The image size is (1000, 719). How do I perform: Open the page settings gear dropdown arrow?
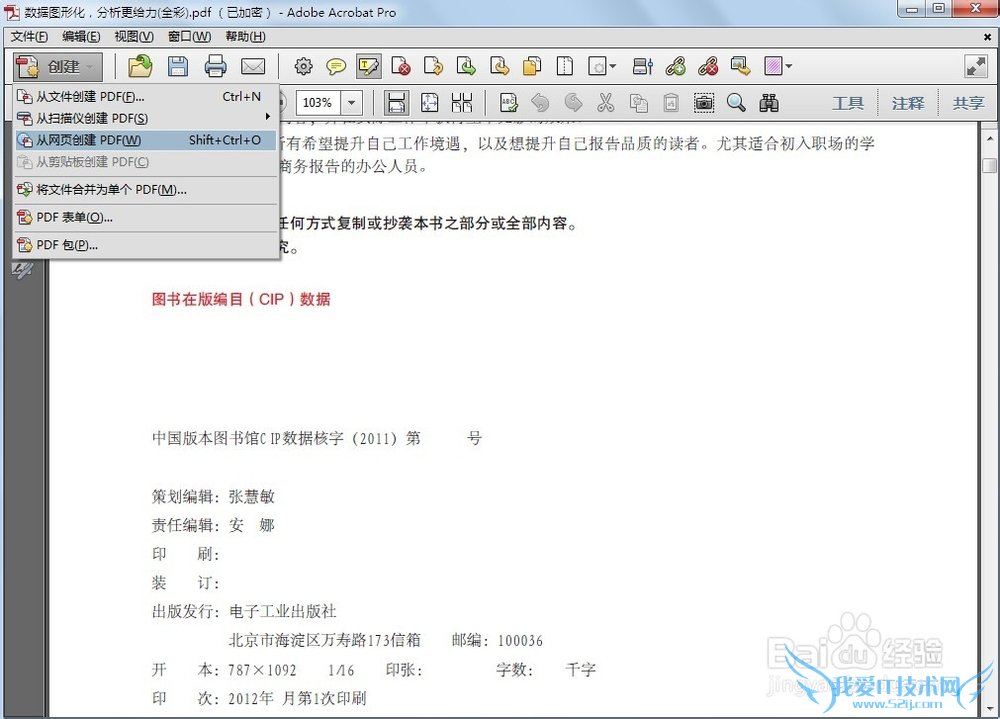(612, 66)
